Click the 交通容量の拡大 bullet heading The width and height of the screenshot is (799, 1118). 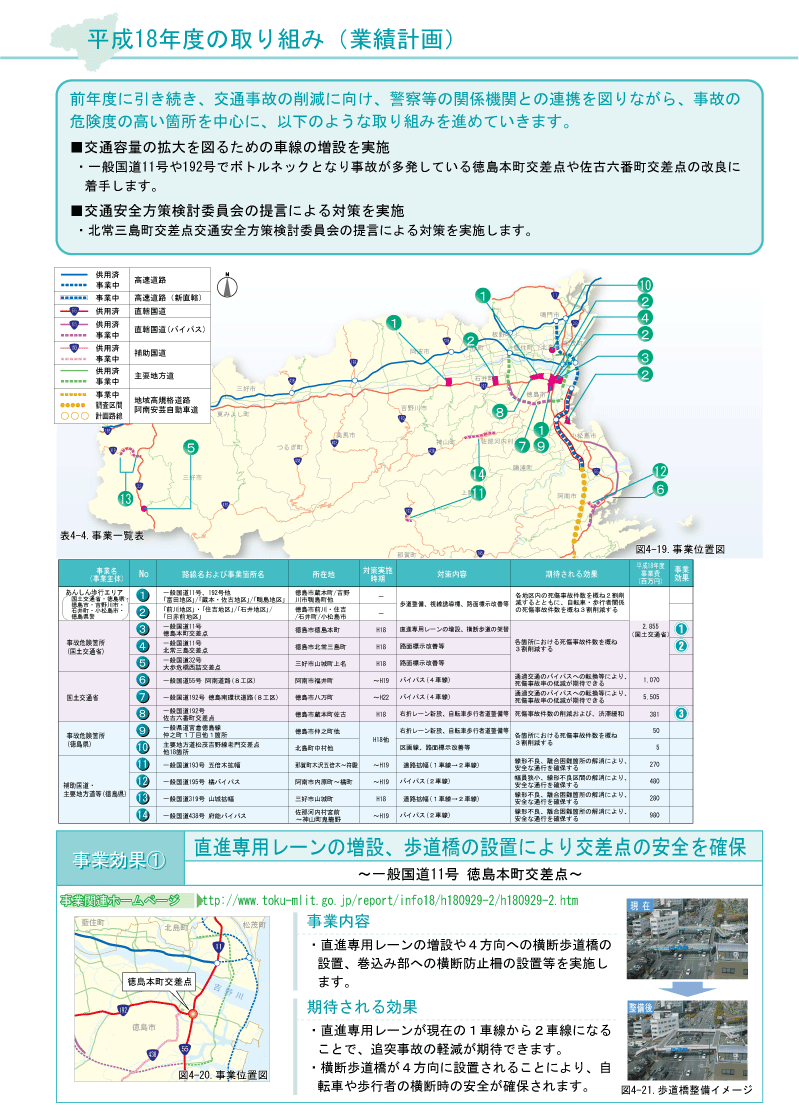230,148
